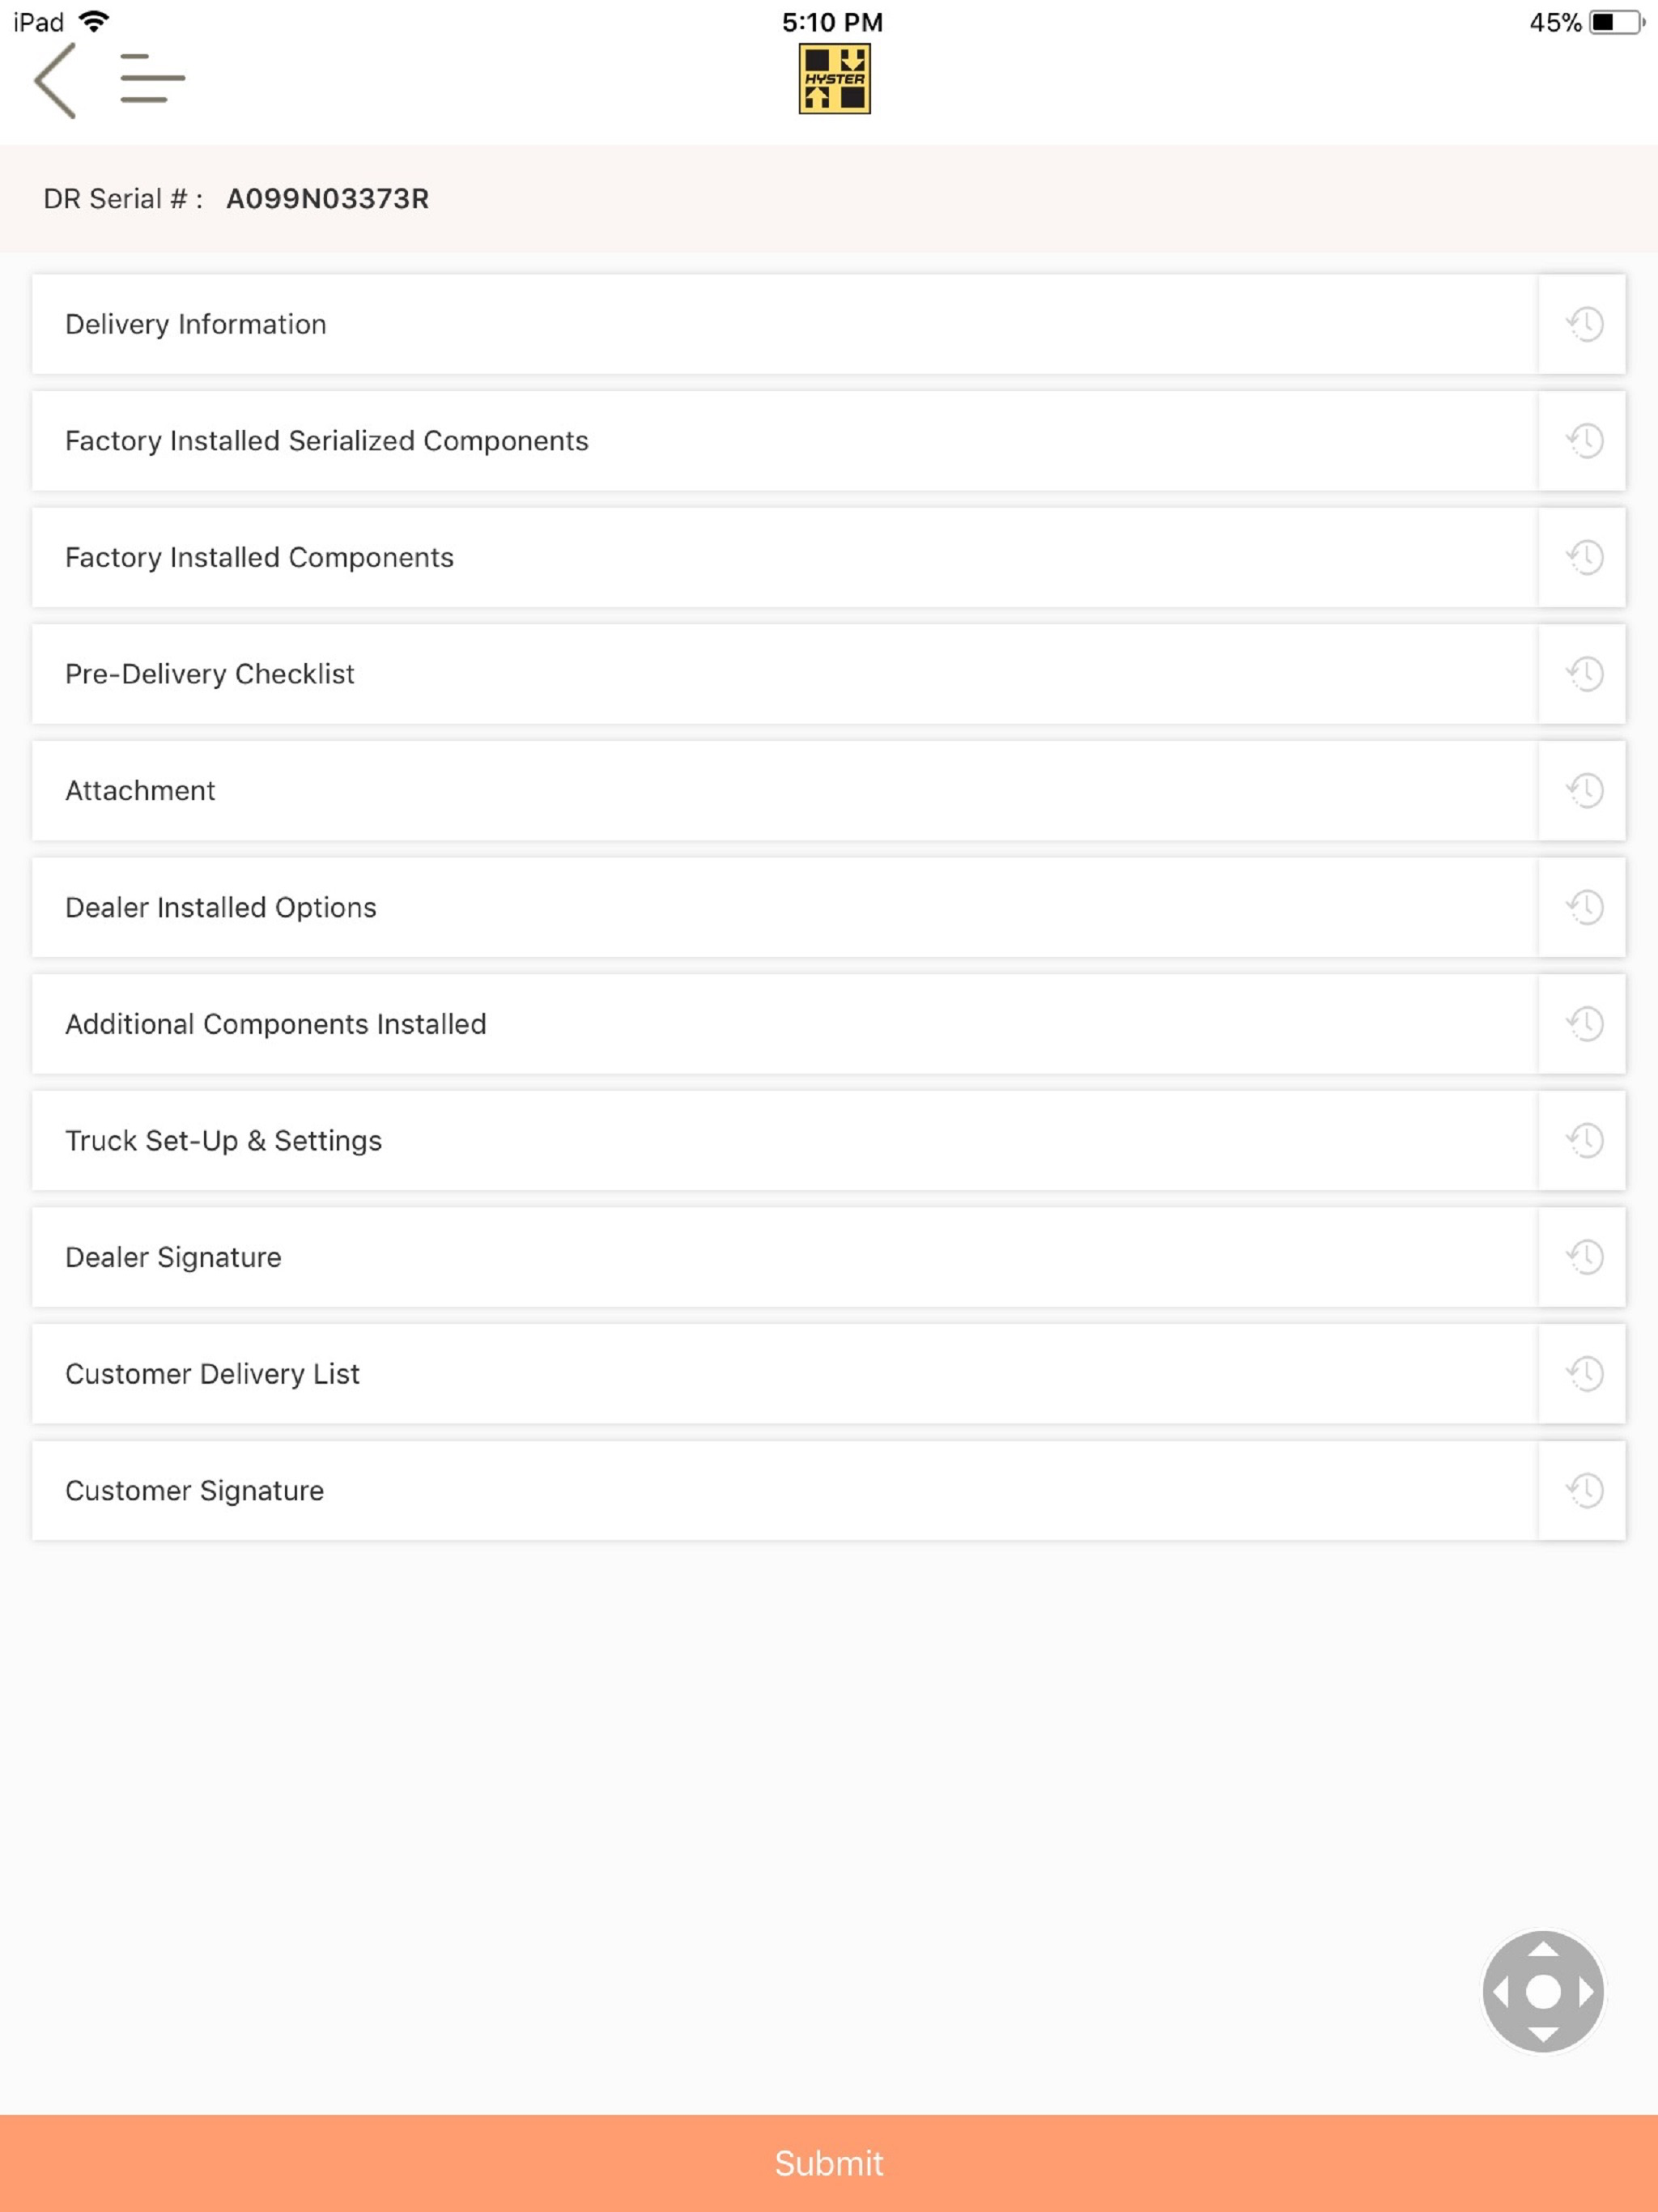Open history icon for Dealer Signature
Viewport: 1658px width, 2212px height.
coord(1583,1257)
